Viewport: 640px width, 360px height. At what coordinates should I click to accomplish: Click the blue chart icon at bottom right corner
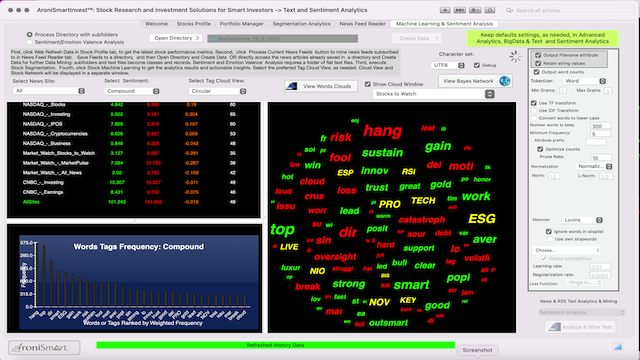(618, 347)
